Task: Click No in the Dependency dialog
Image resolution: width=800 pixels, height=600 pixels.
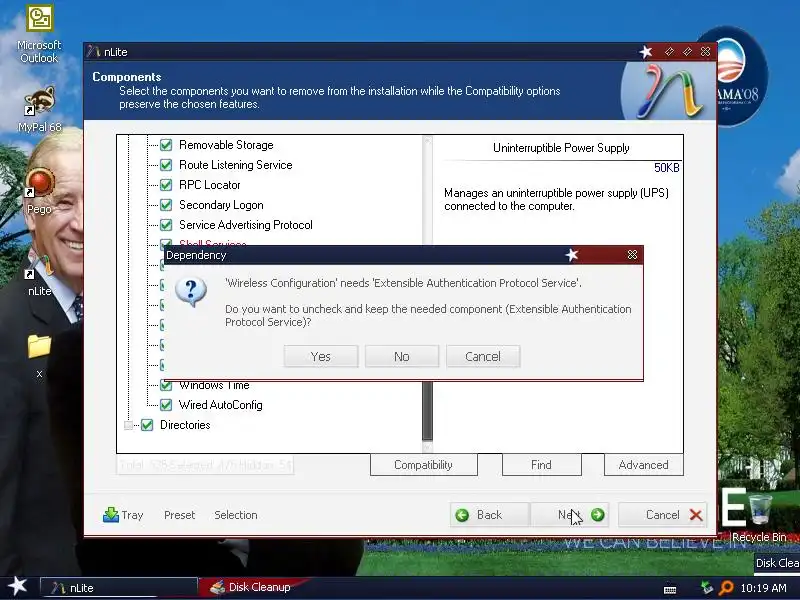Action: point(402,356)
